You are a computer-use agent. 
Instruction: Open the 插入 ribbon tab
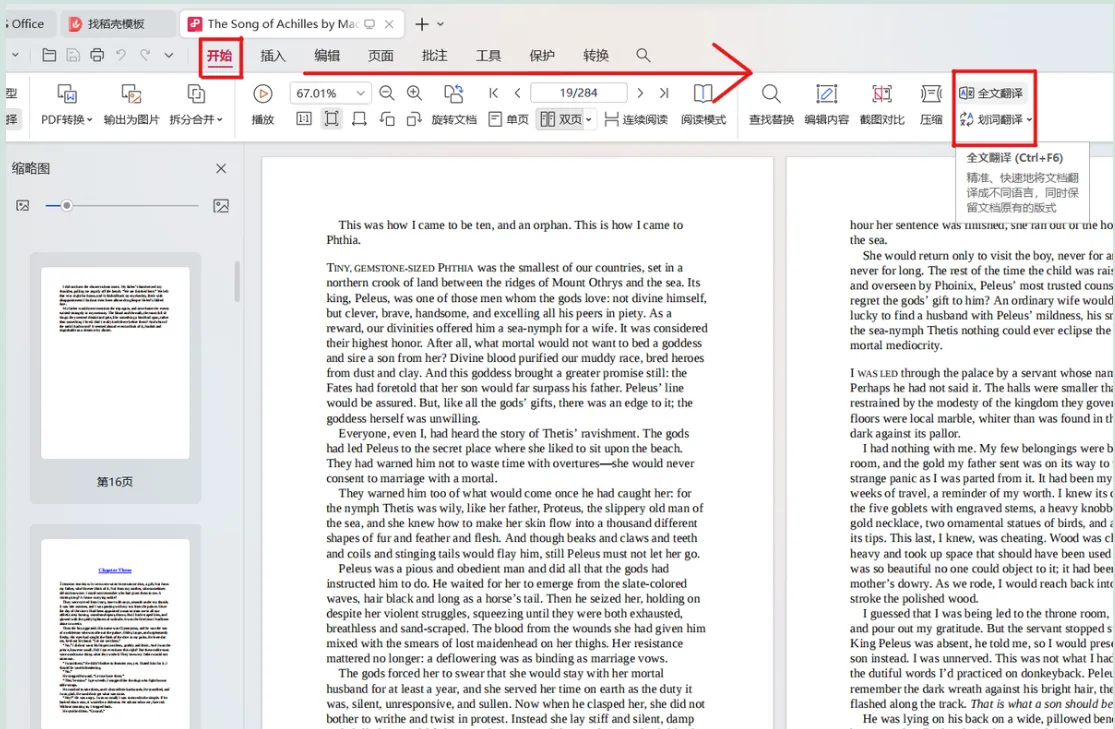pyautogui.click(x=272, y=55)
